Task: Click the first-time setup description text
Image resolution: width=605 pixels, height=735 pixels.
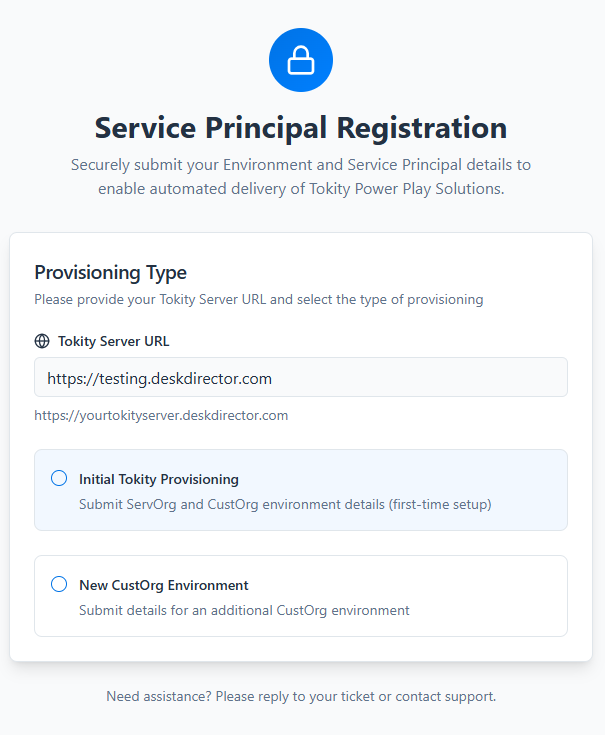Action: click(x=285, y=504)
